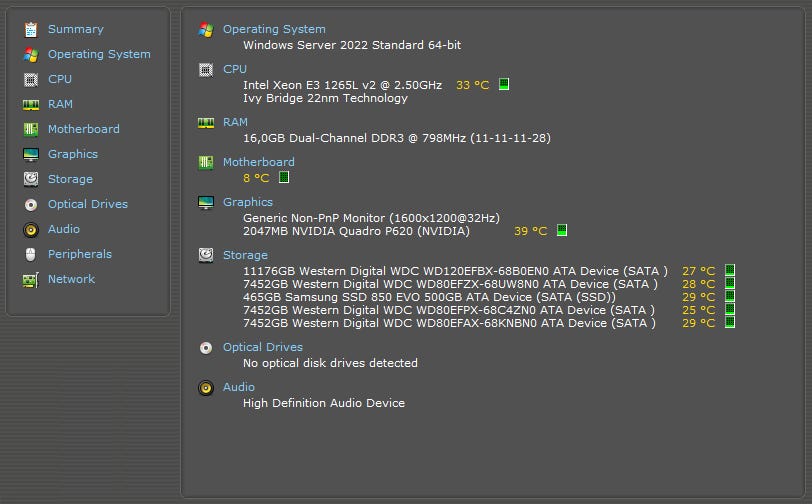The height and width of the screenshot is (504, 812).
Task: Go to the Network sidebar section
Action: 71,279
